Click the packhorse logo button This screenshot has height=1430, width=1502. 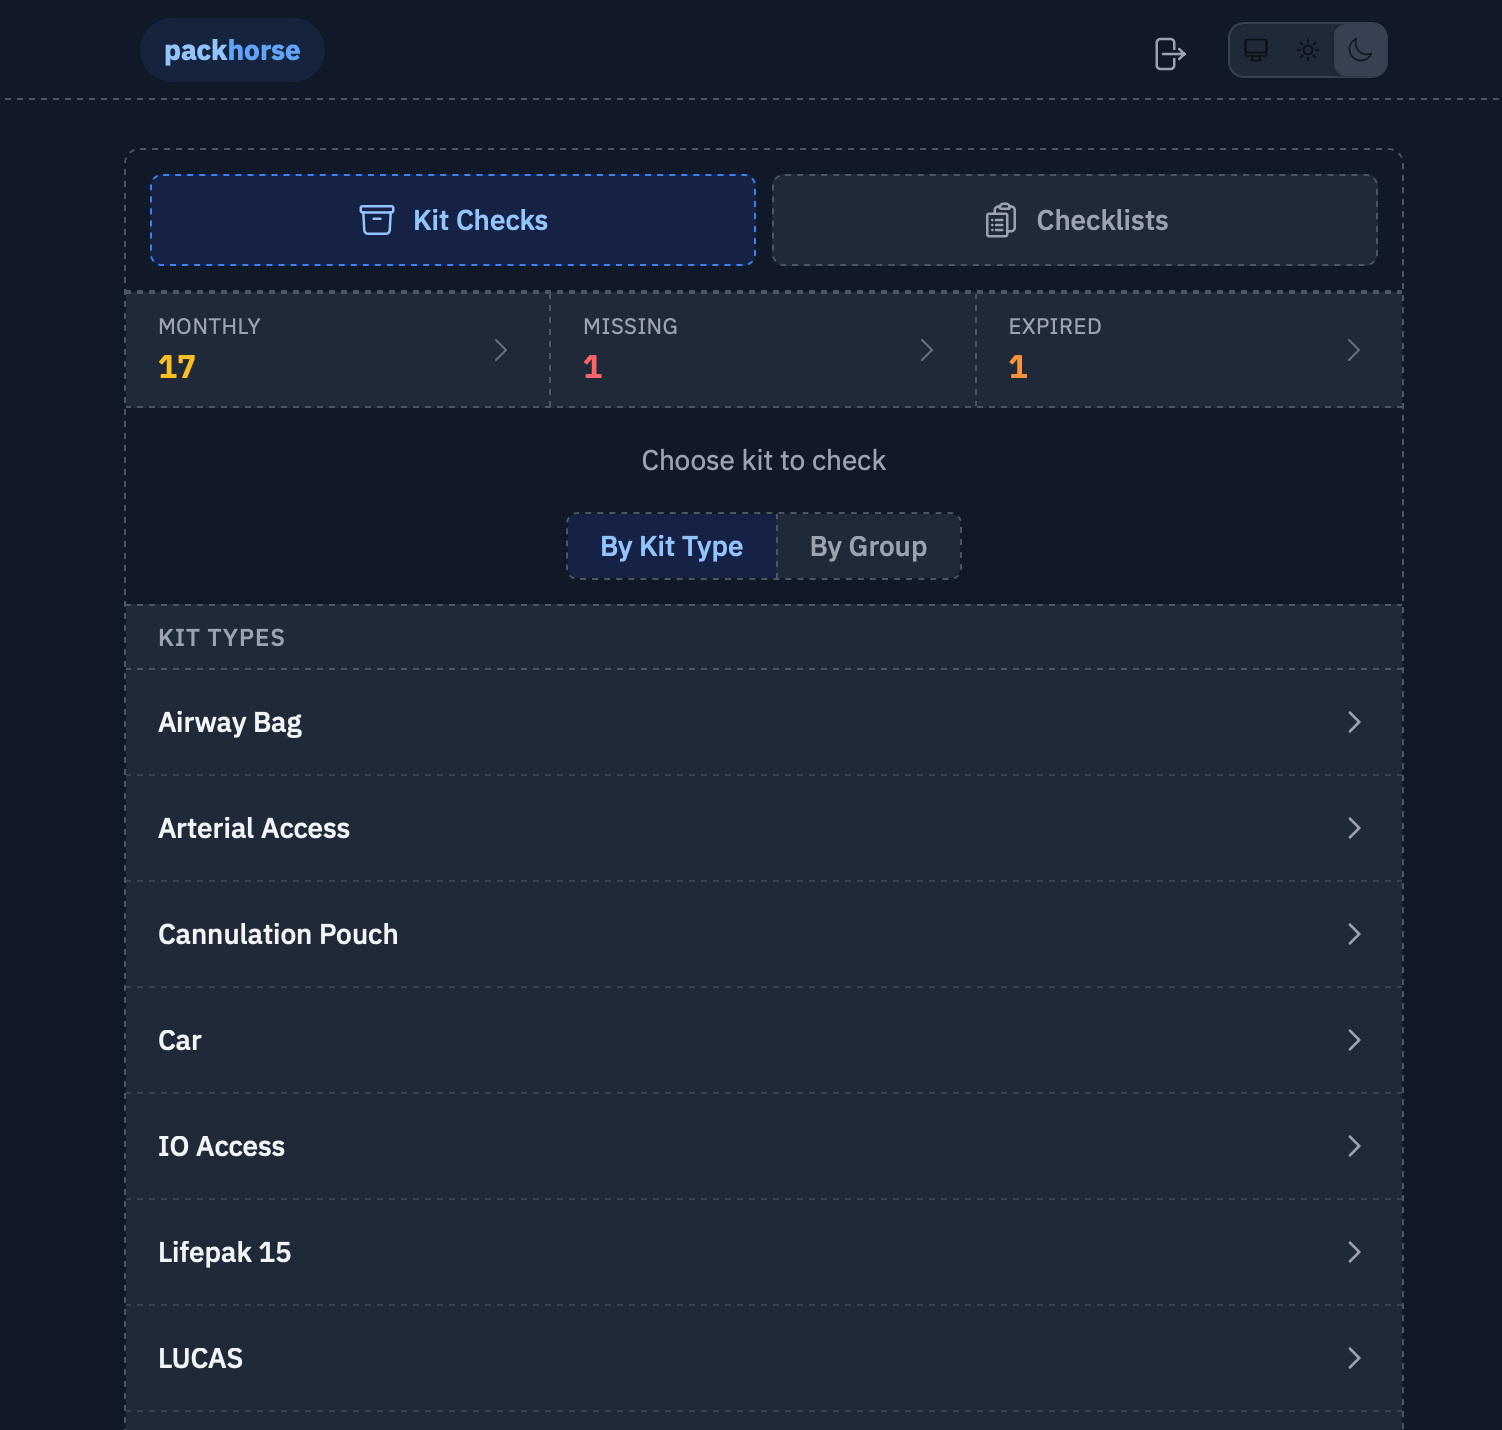pyautogui.click(x=232, y=49)
